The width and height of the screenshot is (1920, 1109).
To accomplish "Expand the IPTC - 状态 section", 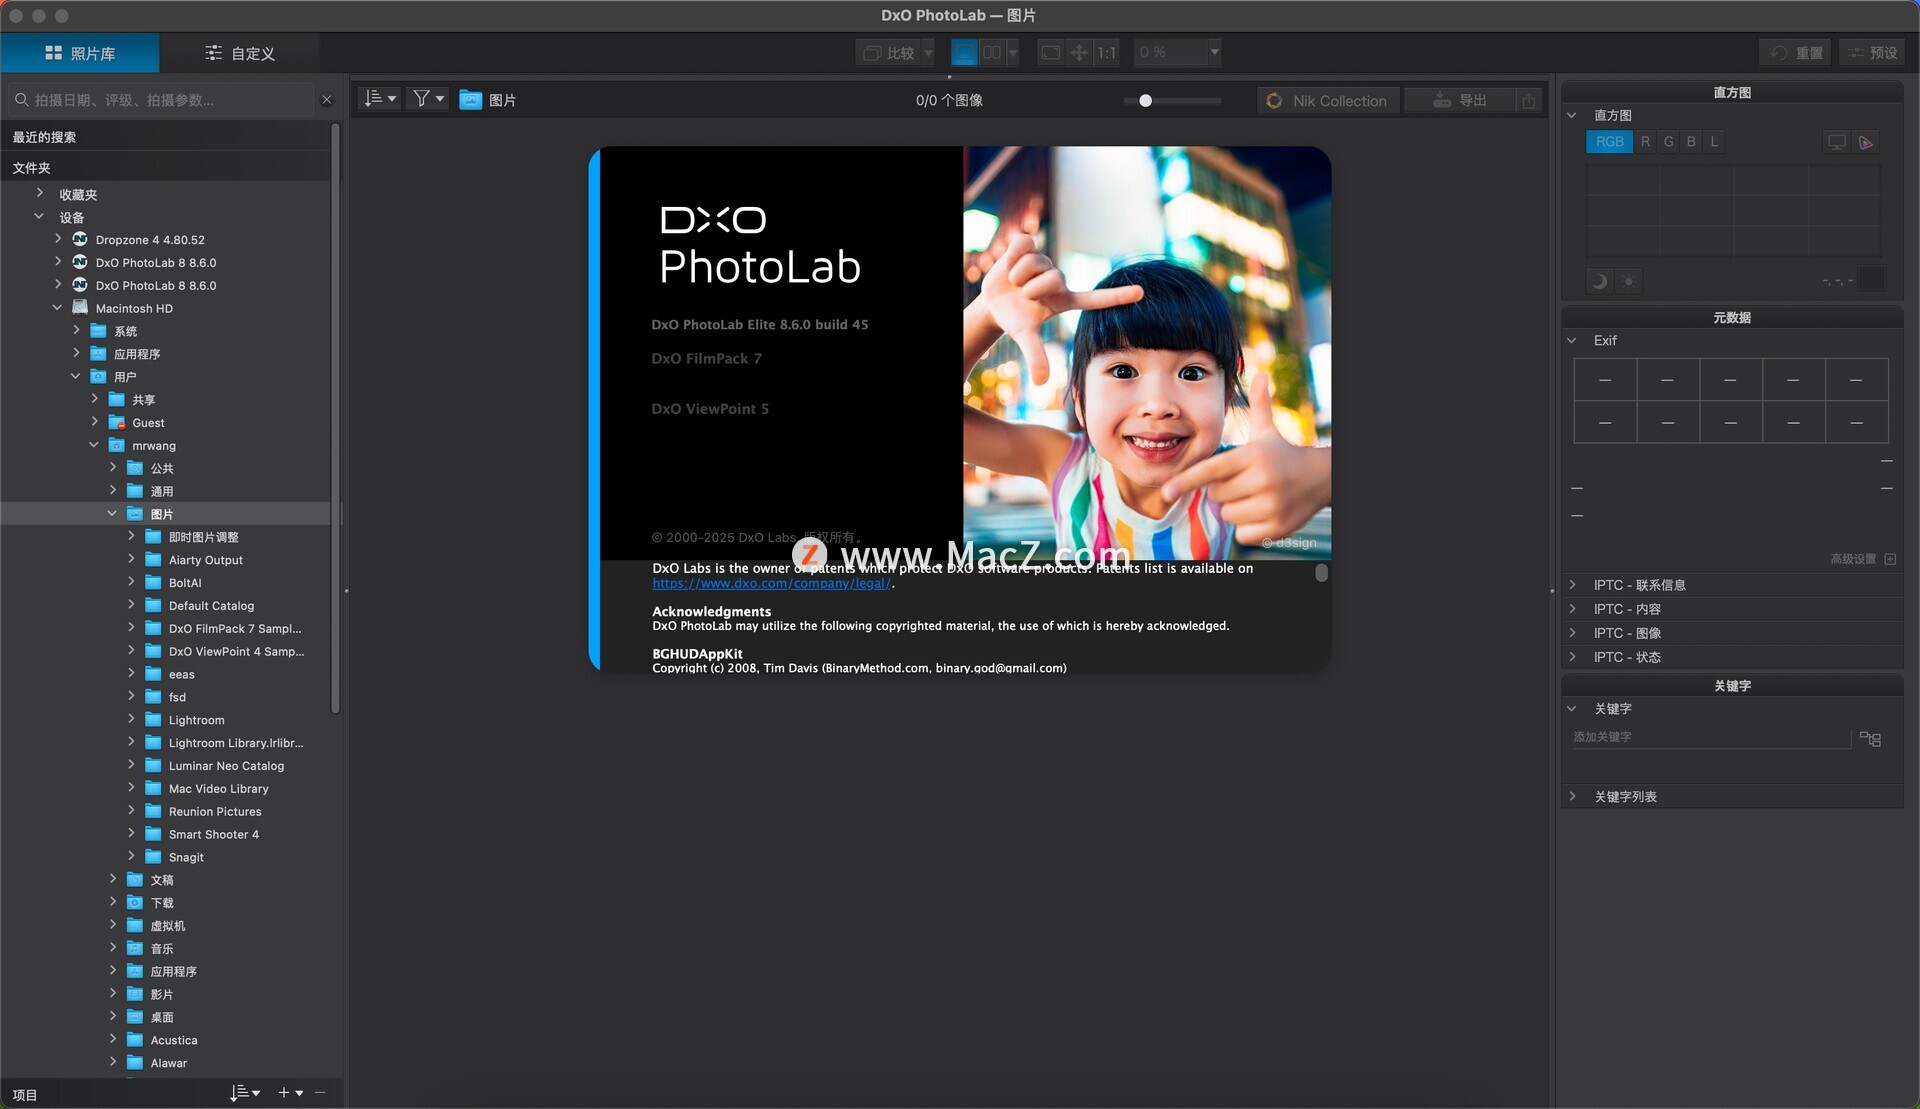I will click(x=1572, y=656).
